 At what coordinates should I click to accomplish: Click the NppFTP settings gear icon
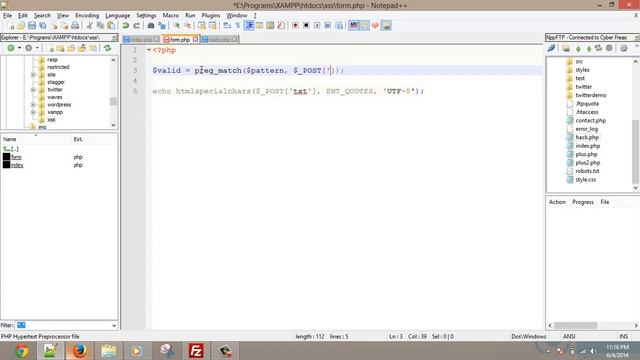[x=623, y=49]
